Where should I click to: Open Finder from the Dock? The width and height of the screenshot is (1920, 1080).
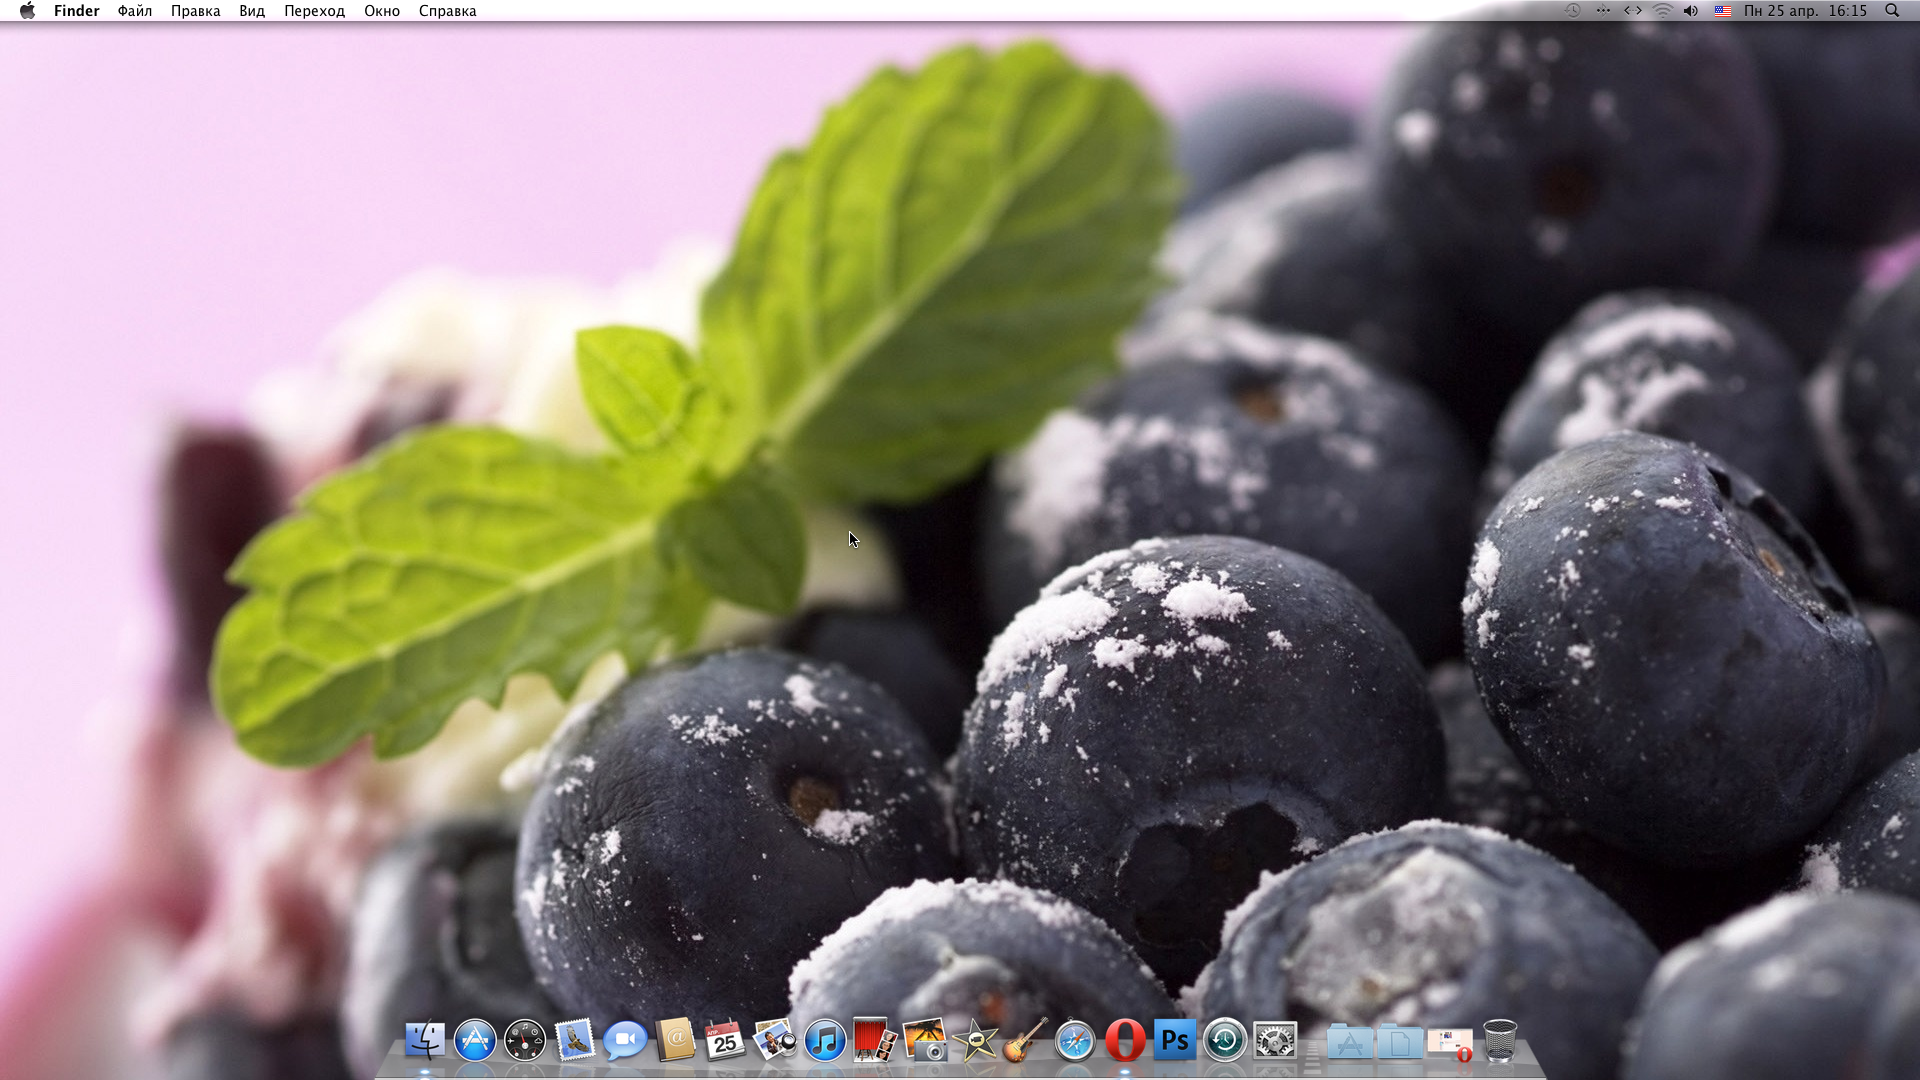coord(425,1041)
